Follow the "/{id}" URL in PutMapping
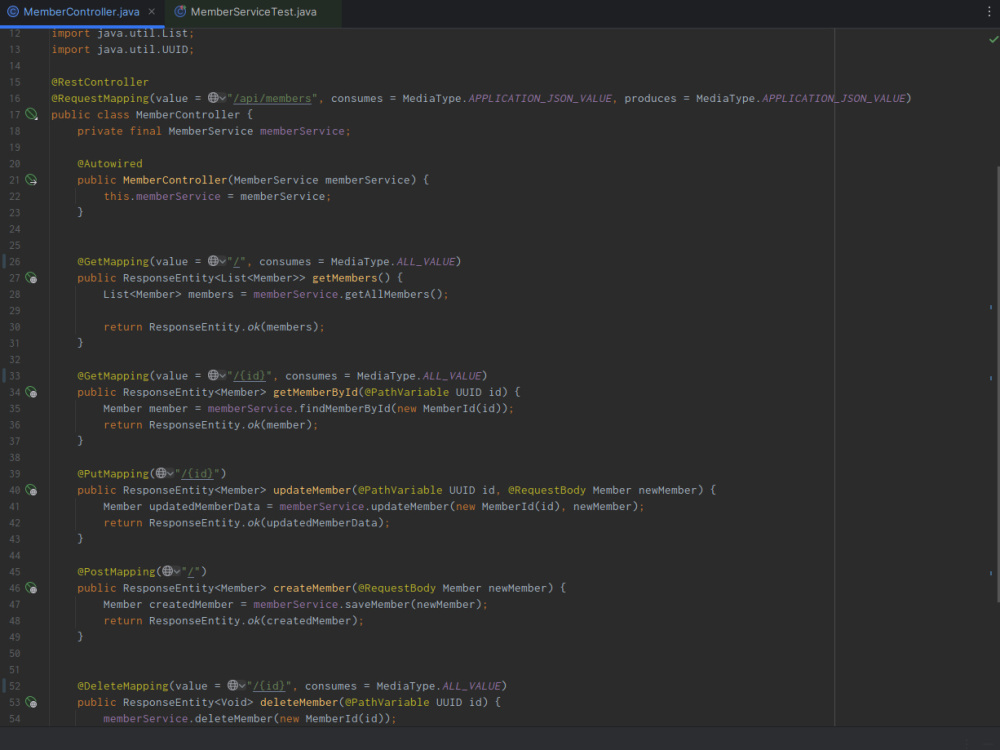The image size is (1000, 750). tap(197, 474)
